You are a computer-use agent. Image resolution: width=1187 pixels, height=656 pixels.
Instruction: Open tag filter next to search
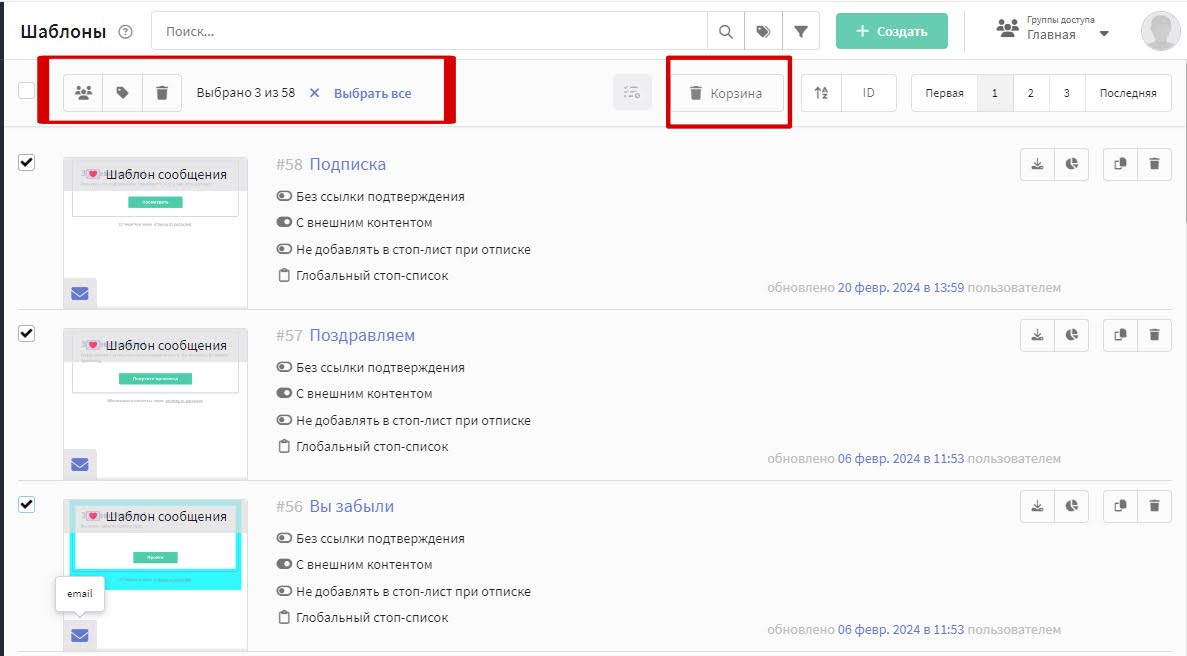point(763,31)
